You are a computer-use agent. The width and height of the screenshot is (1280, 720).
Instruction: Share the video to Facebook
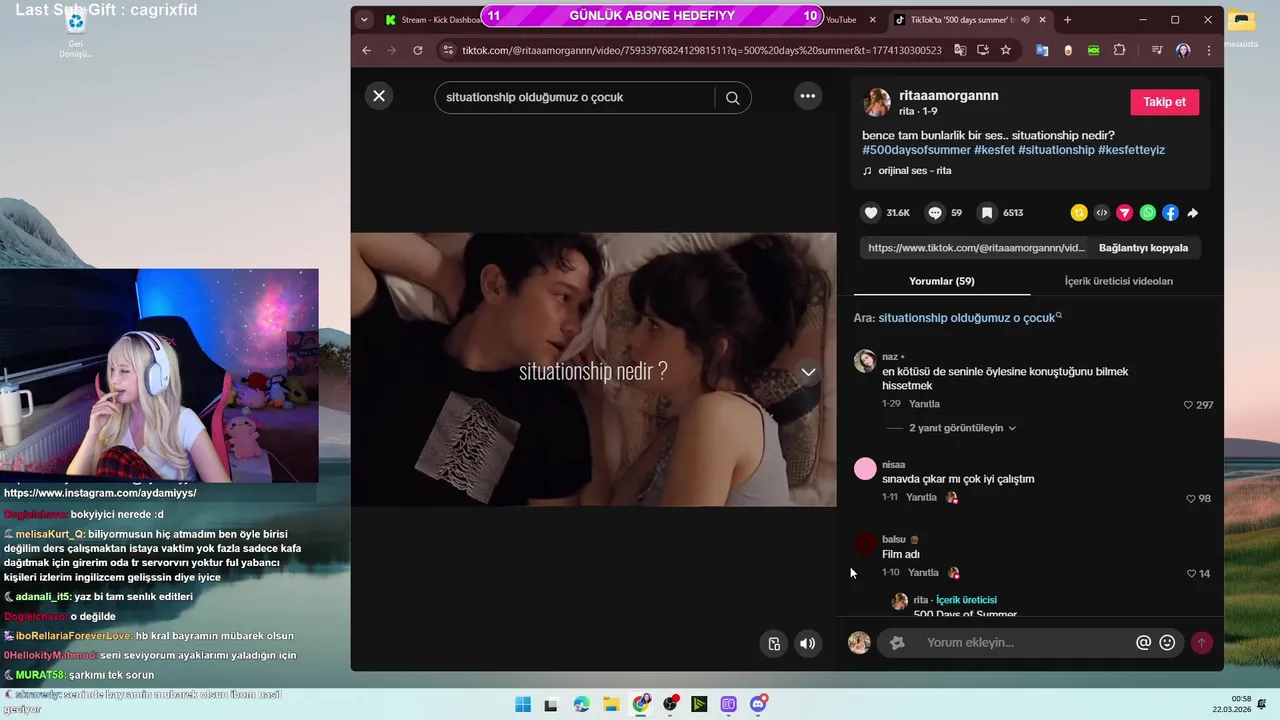tap(1170, 212)
